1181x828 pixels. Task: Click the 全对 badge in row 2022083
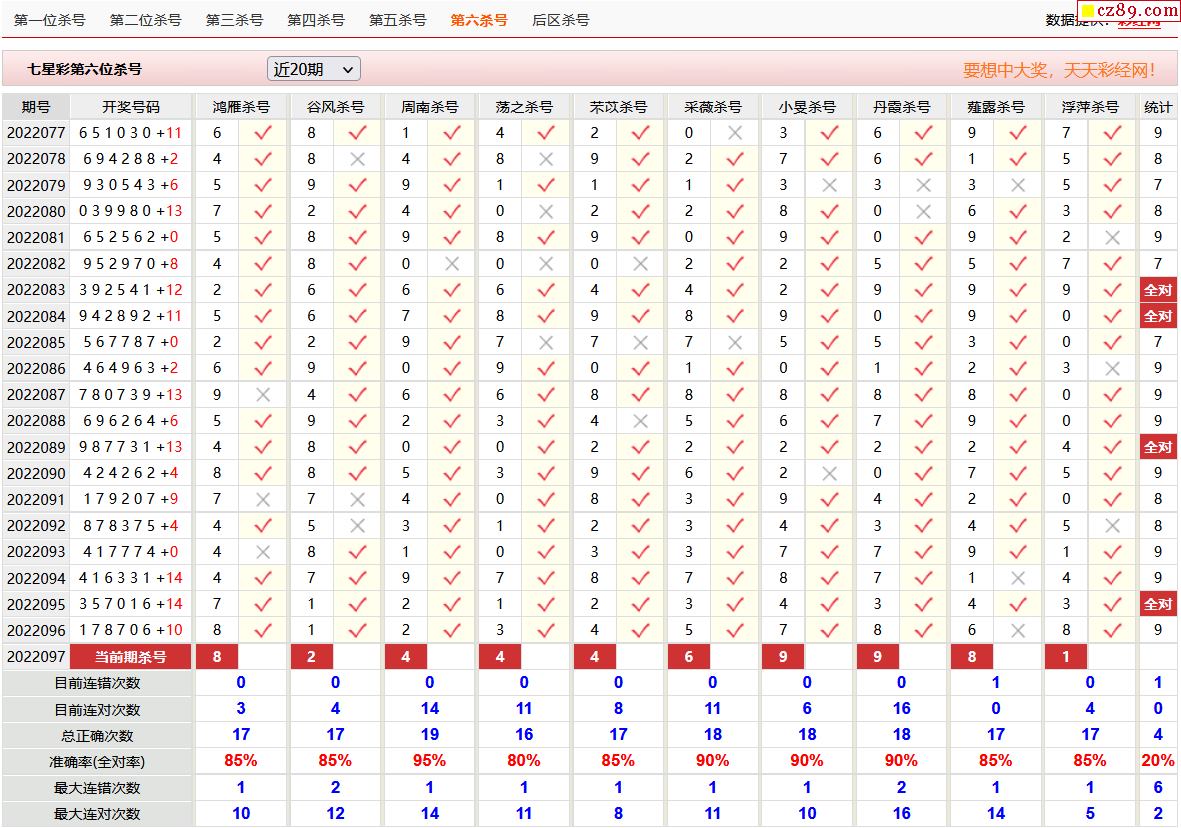pyautogui.click(x=1158, y=290)
